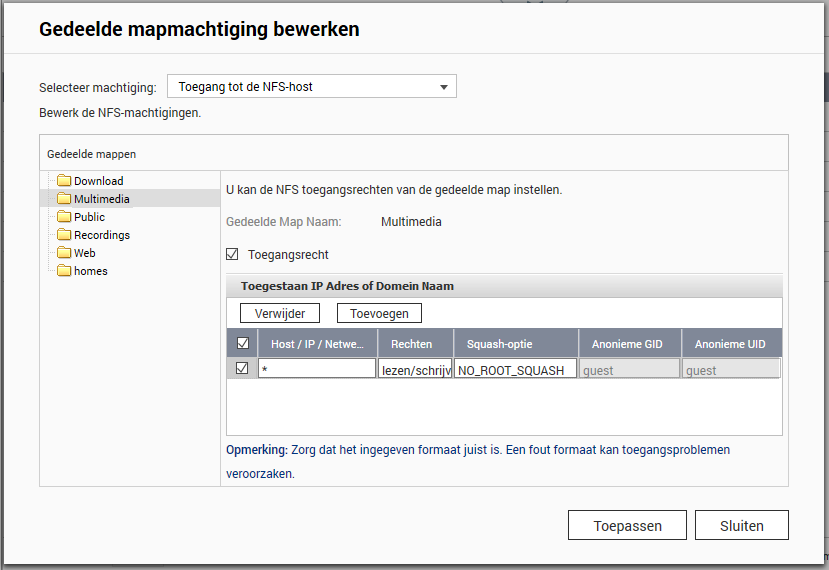Click the Toevoegen button
The image size is (829, 570).
380,313
